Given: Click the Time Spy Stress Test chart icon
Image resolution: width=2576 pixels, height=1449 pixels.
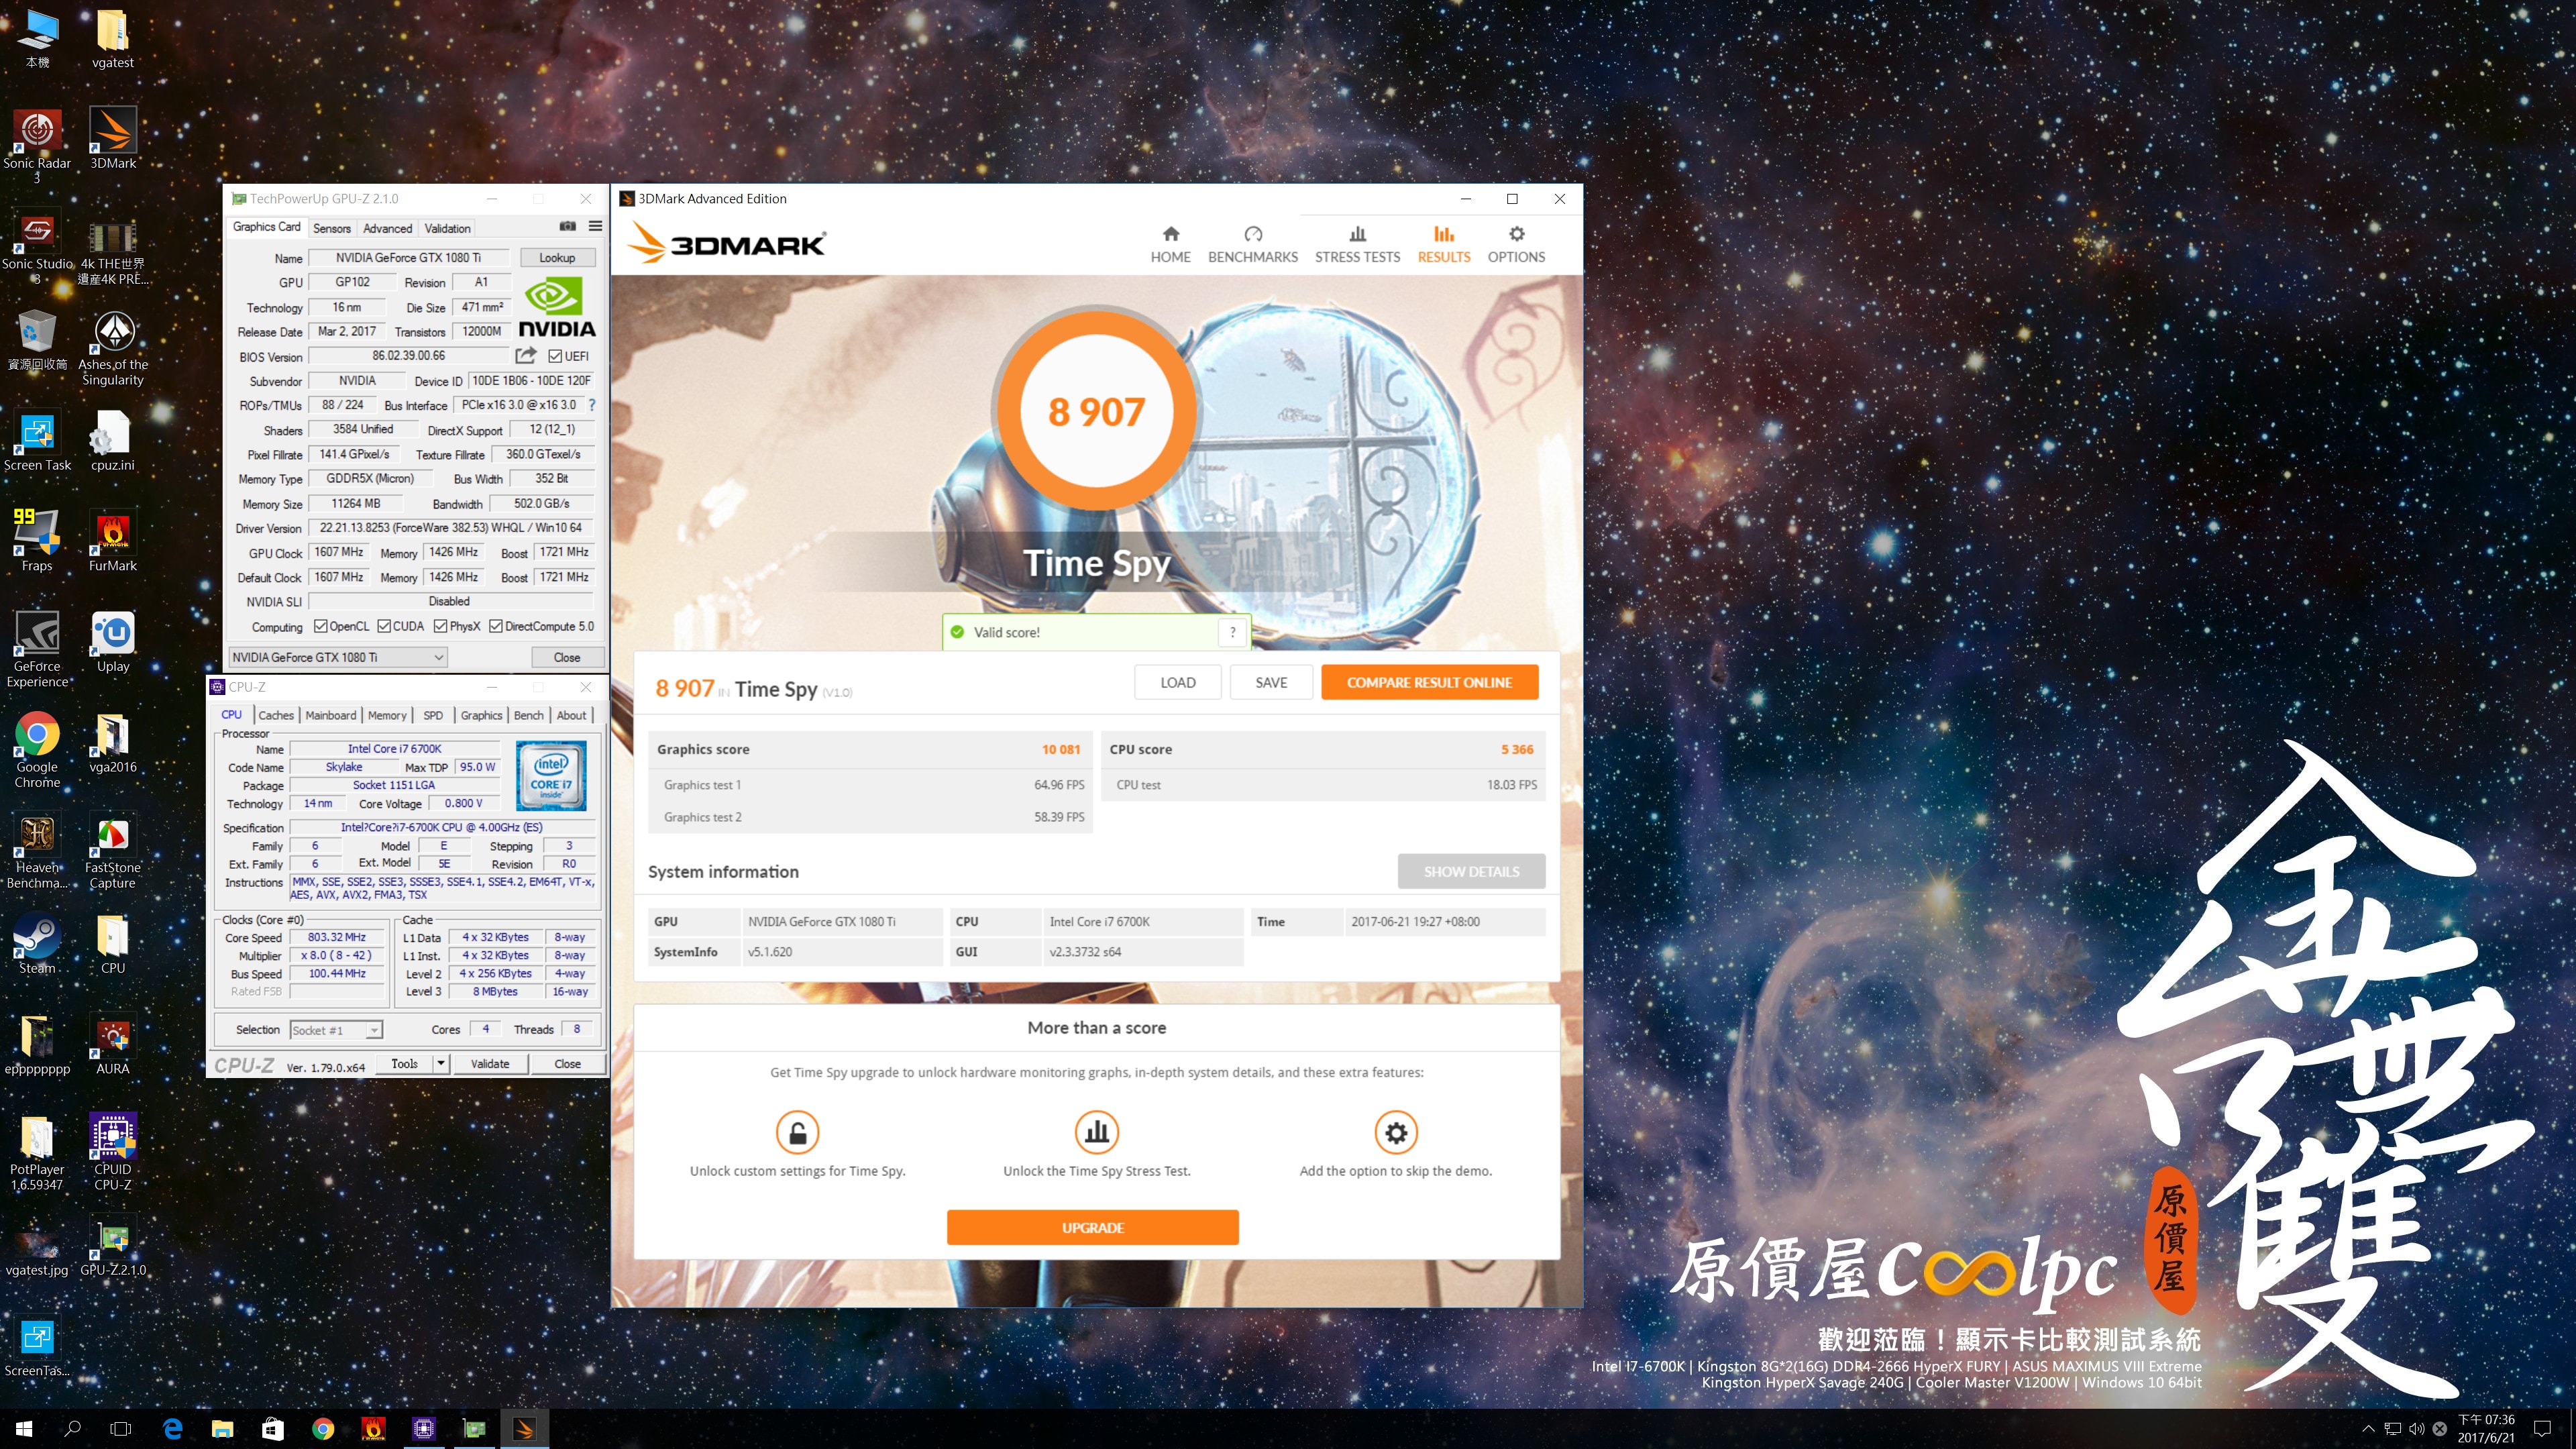Looking at the screenshot, I should coord(1097,1132).
